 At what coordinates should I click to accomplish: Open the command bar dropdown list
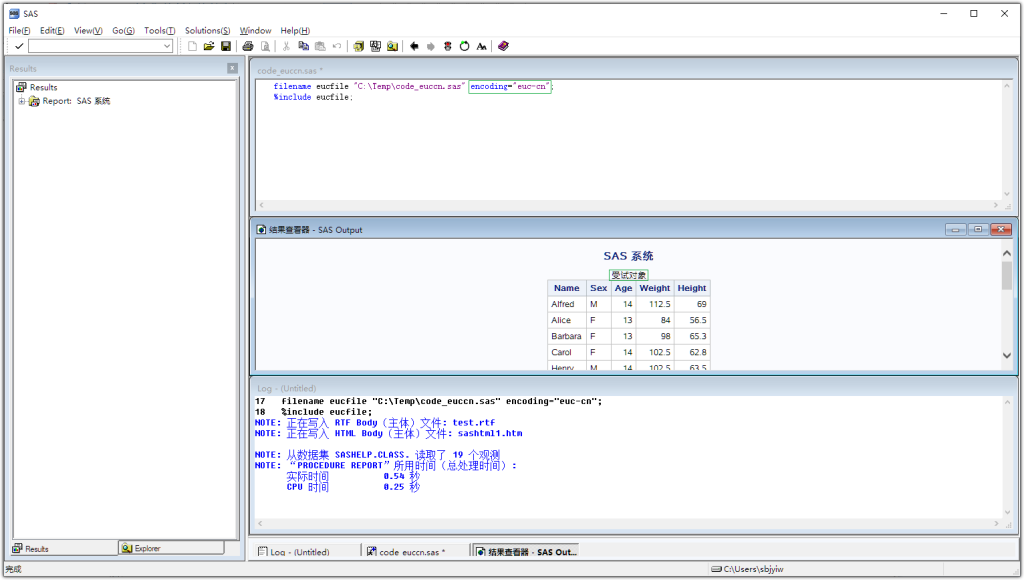click(x=166, y=45)
